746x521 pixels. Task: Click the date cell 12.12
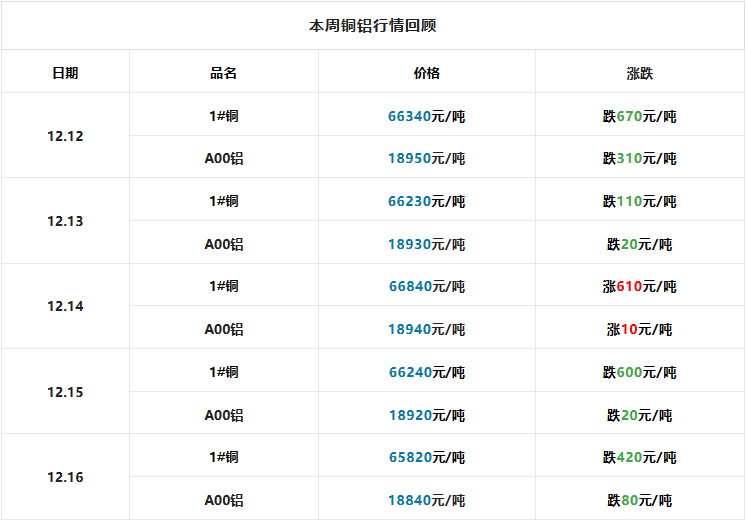tap(65, 136)
